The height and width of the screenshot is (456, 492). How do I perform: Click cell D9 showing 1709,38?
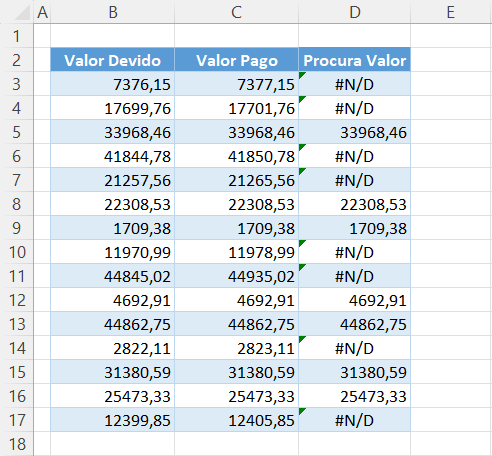pos(355,228)
